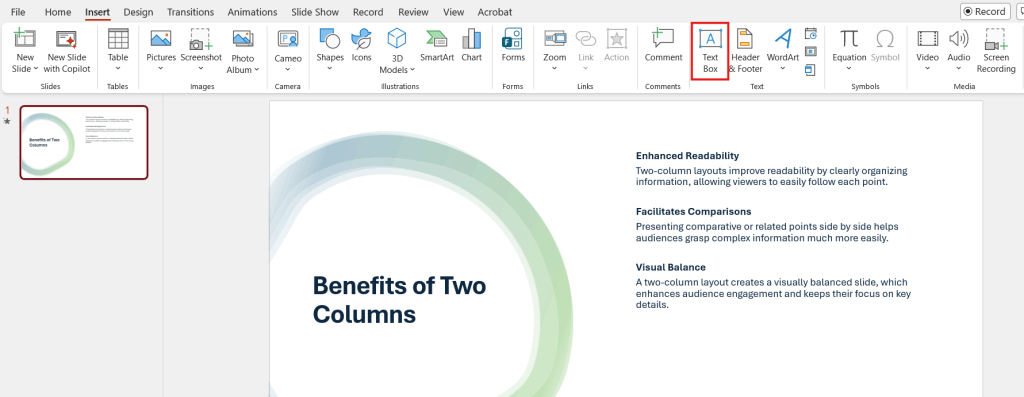The height and width of the screenshot is (397, 1024).
Task: Expand the Audio dropdown arrow
Action: click(x=959, y=69)
